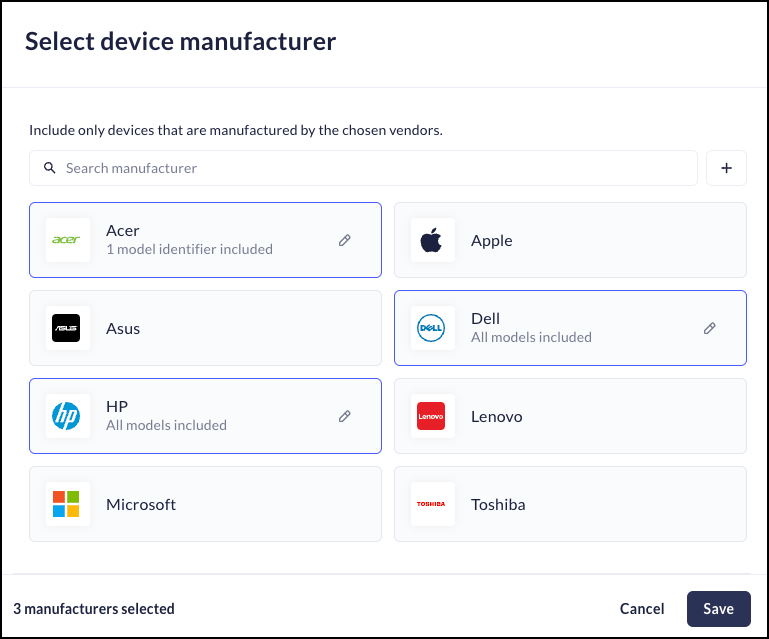Click the Lenovo logo icon
Screen dimensions: 769x639
431,416
